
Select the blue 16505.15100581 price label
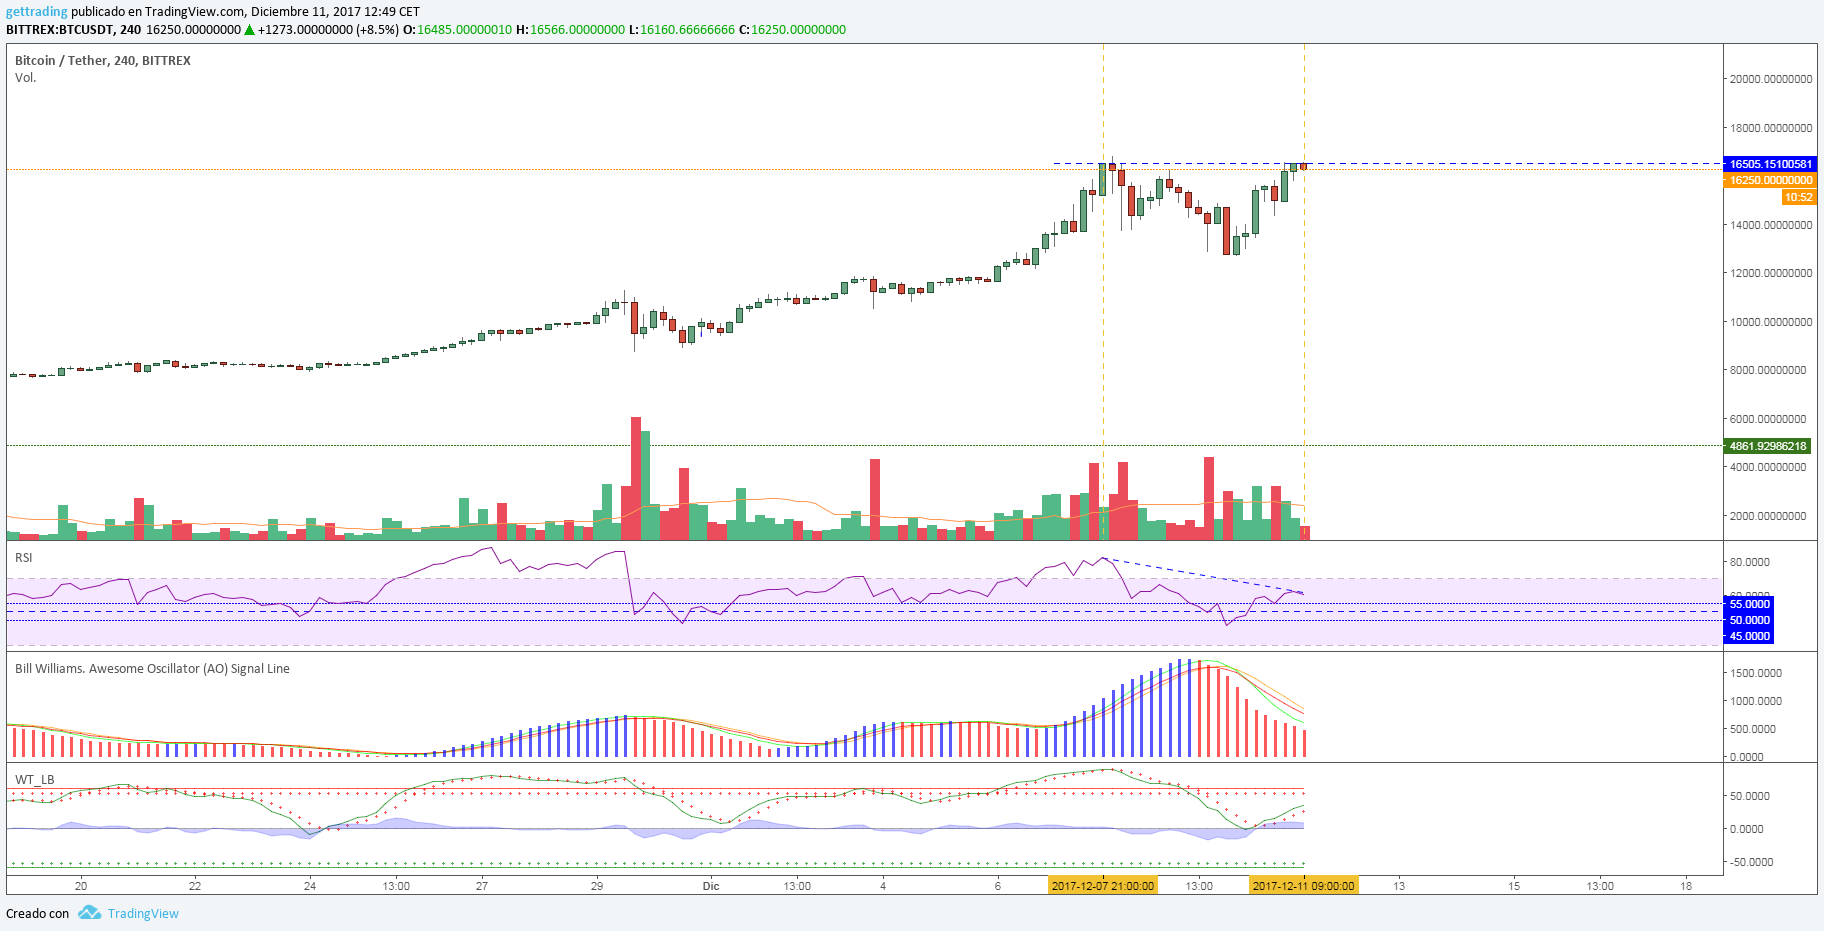point(1770,164)
